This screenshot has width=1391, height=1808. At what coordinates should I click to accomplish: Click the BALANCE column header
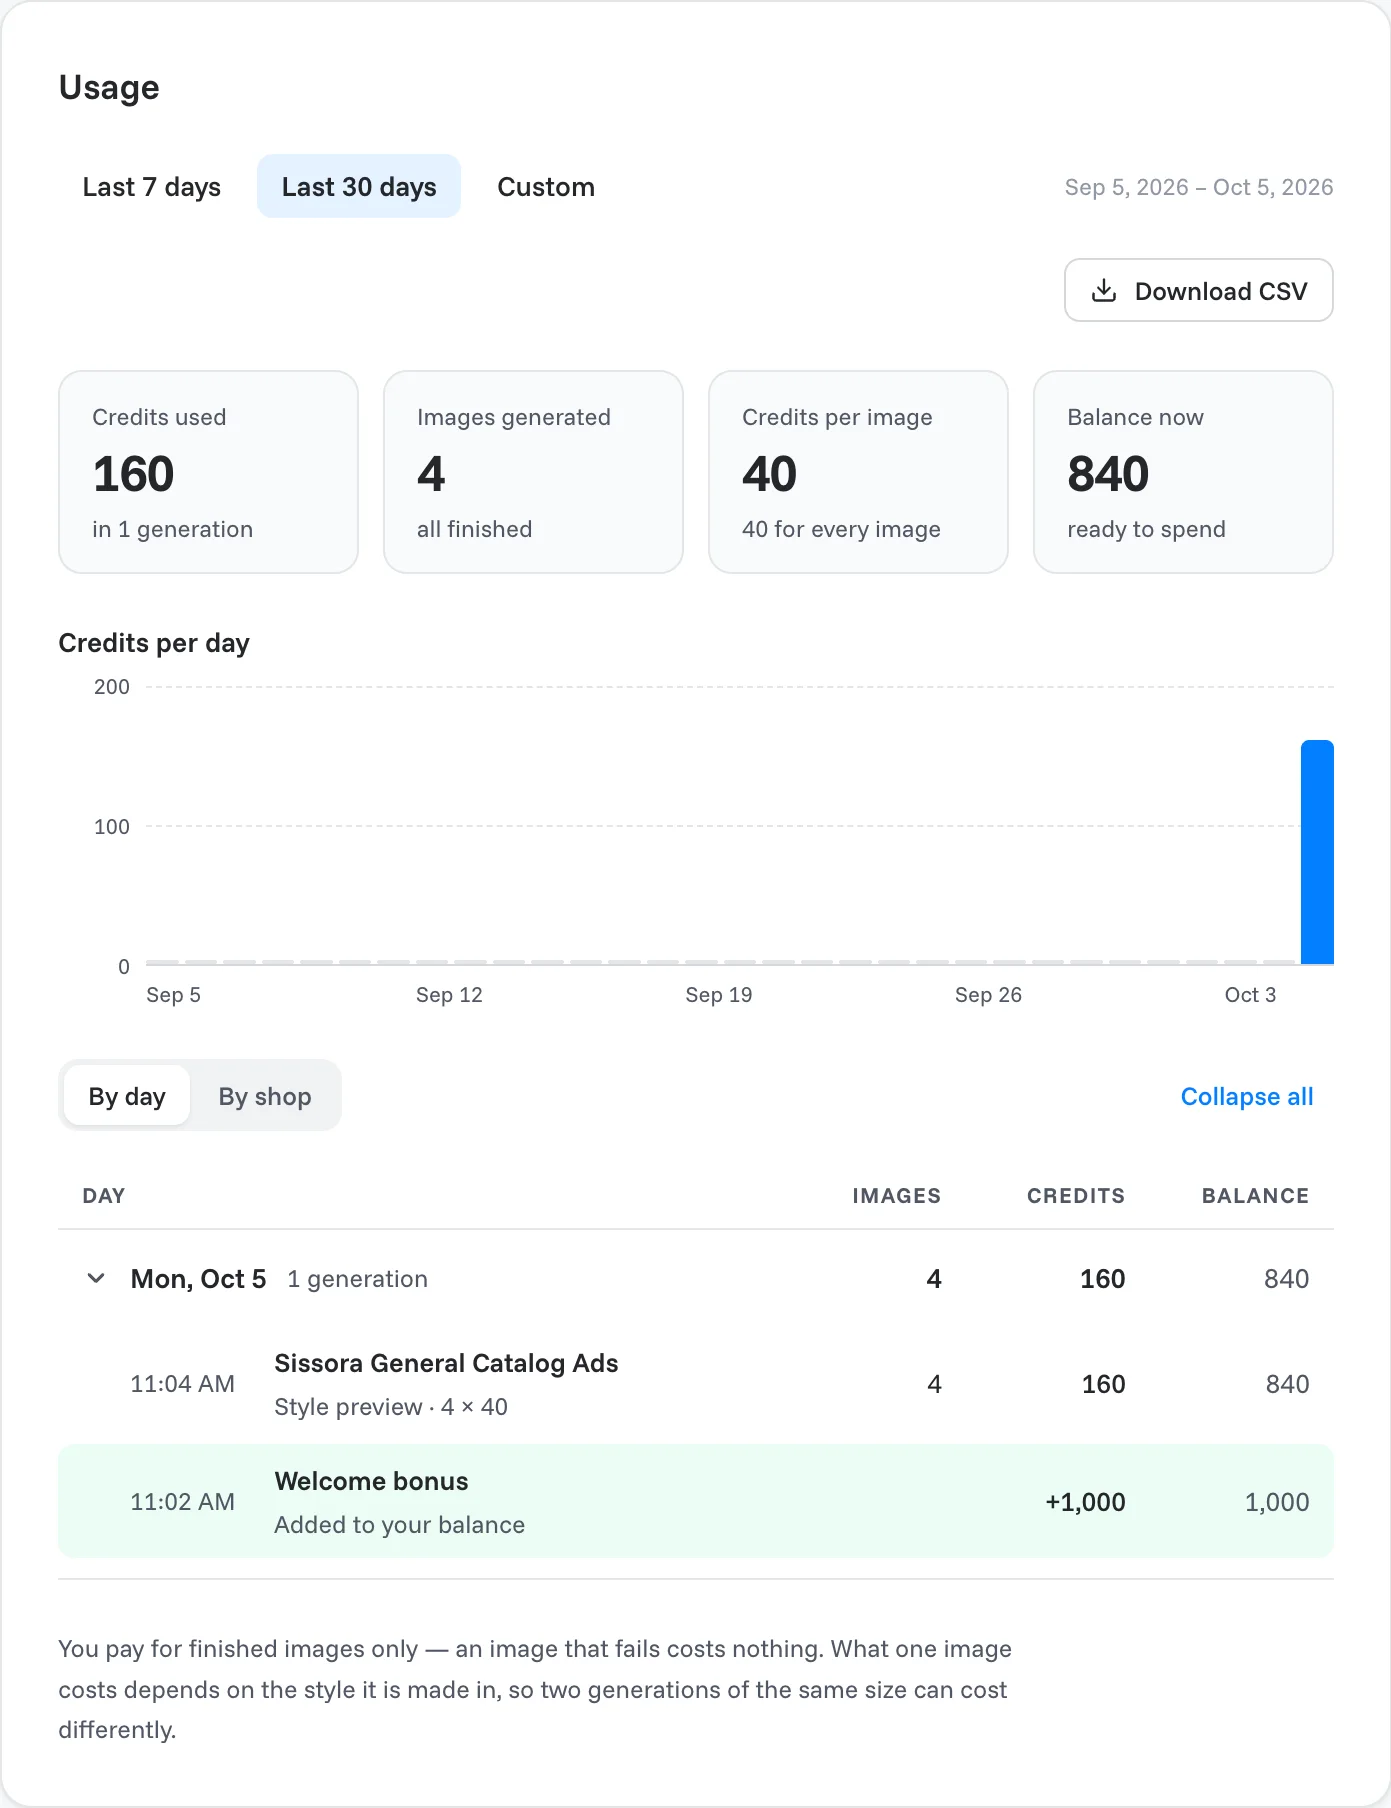coord(1256,1196)
